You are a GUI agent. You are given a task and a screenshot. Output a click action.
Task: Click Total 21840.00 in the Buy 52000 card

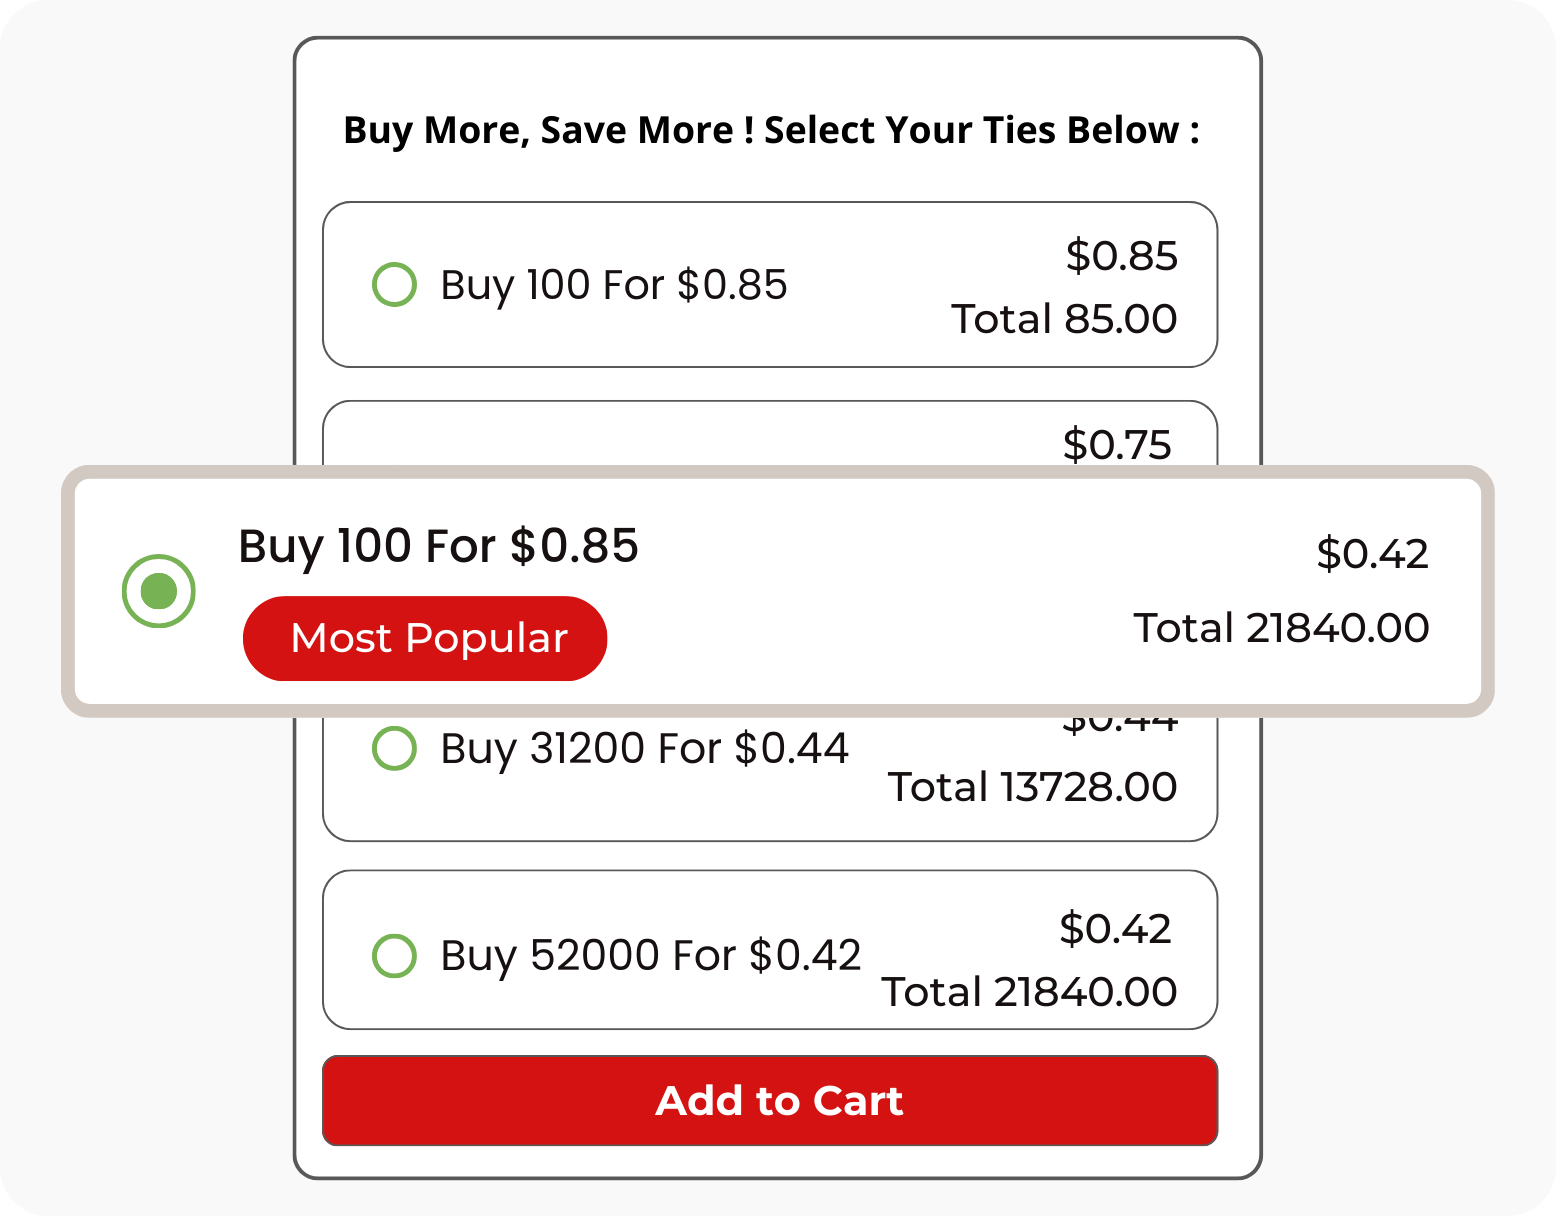(1028, 992)
